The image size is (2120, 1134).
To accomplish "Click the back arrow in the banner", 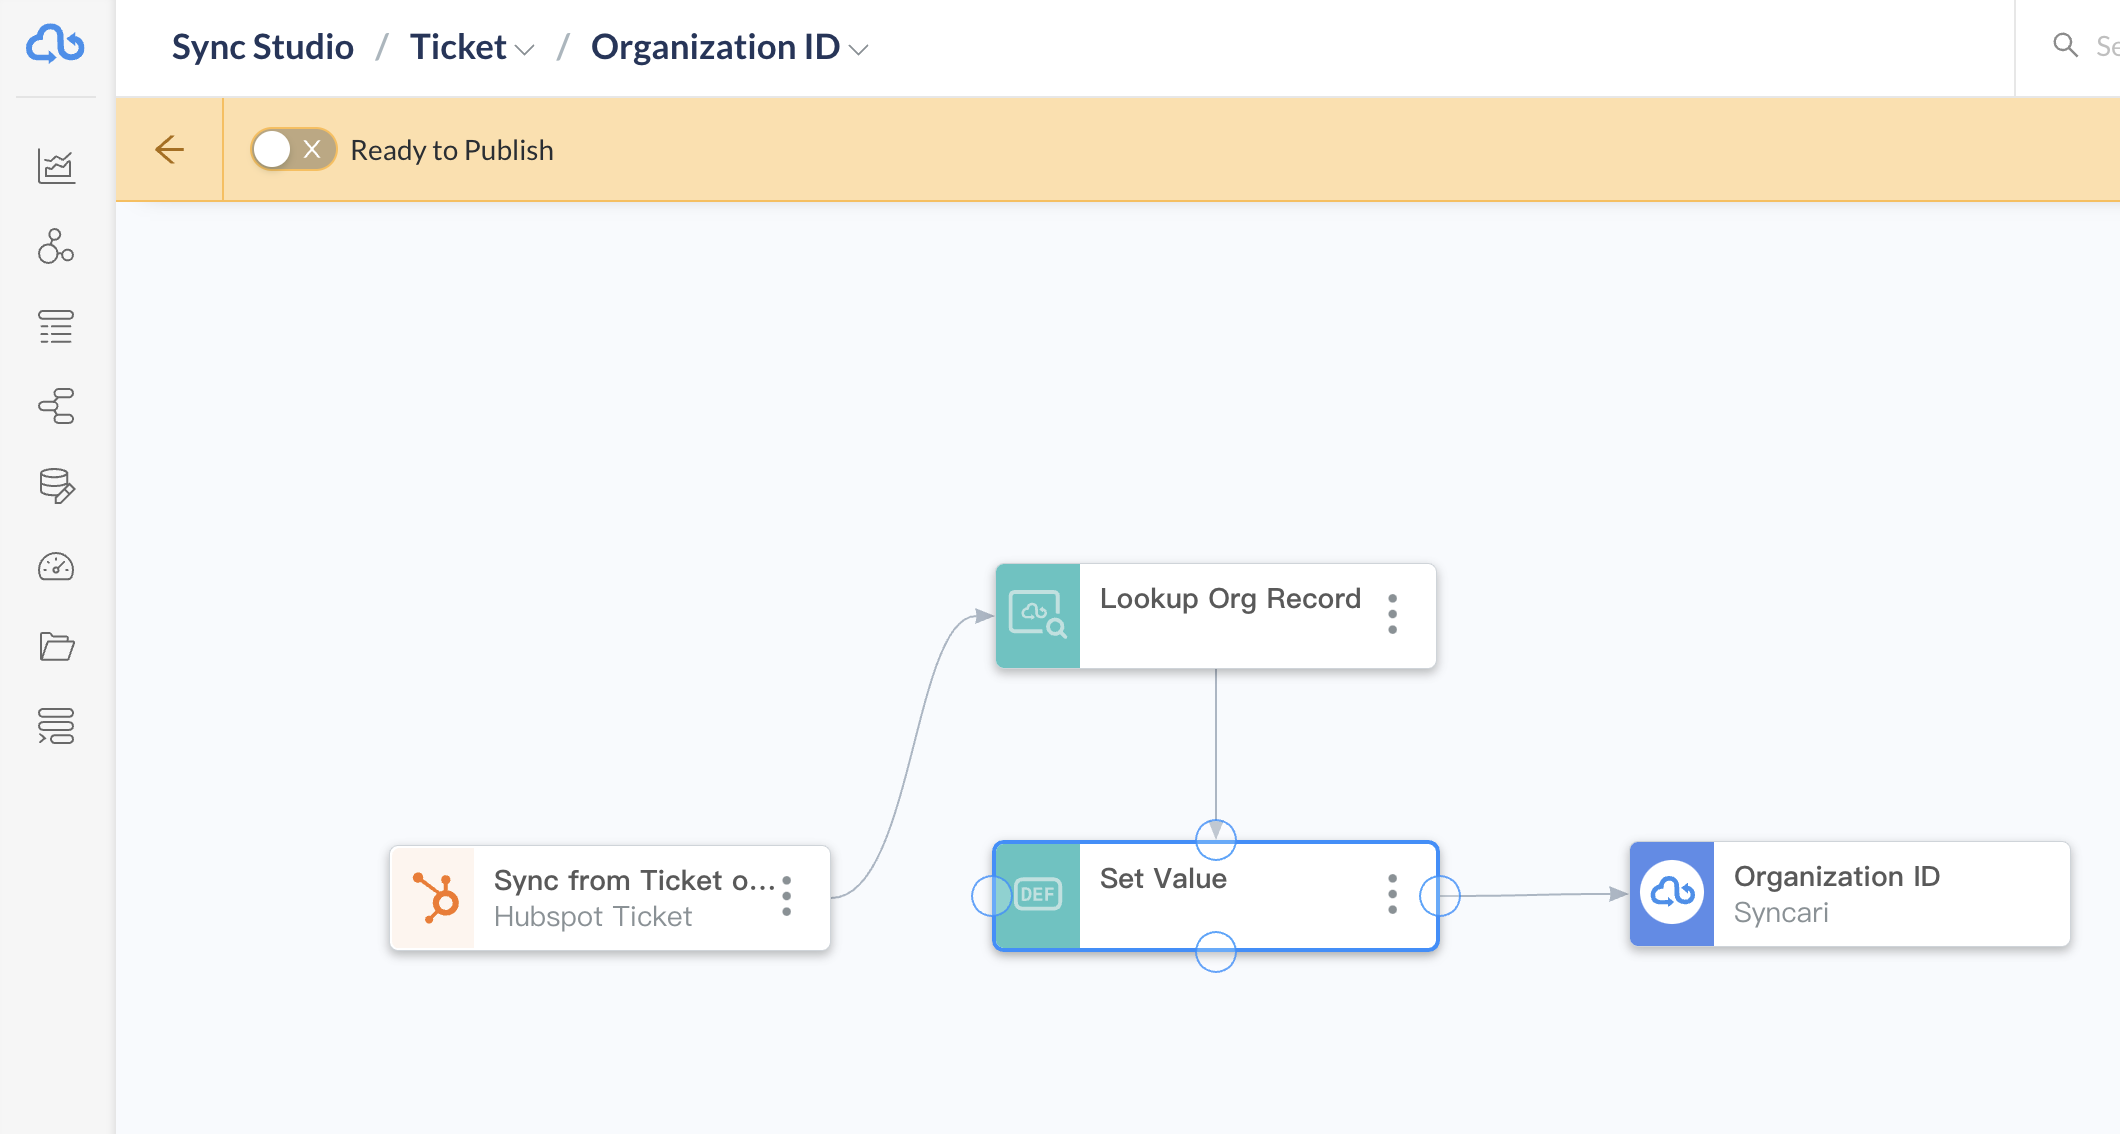I will pos(170,150).
